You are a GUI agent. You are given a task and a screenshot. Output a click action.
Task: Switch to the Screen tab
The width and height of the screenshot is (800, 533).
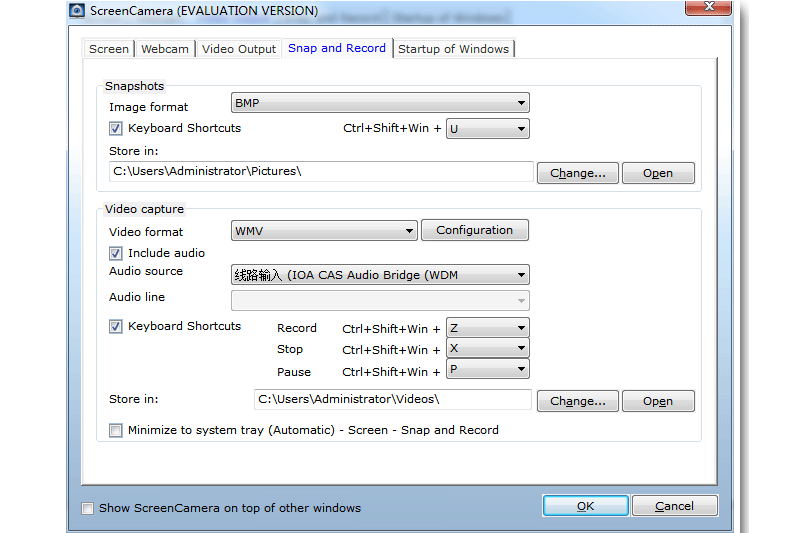coord(109,49)
